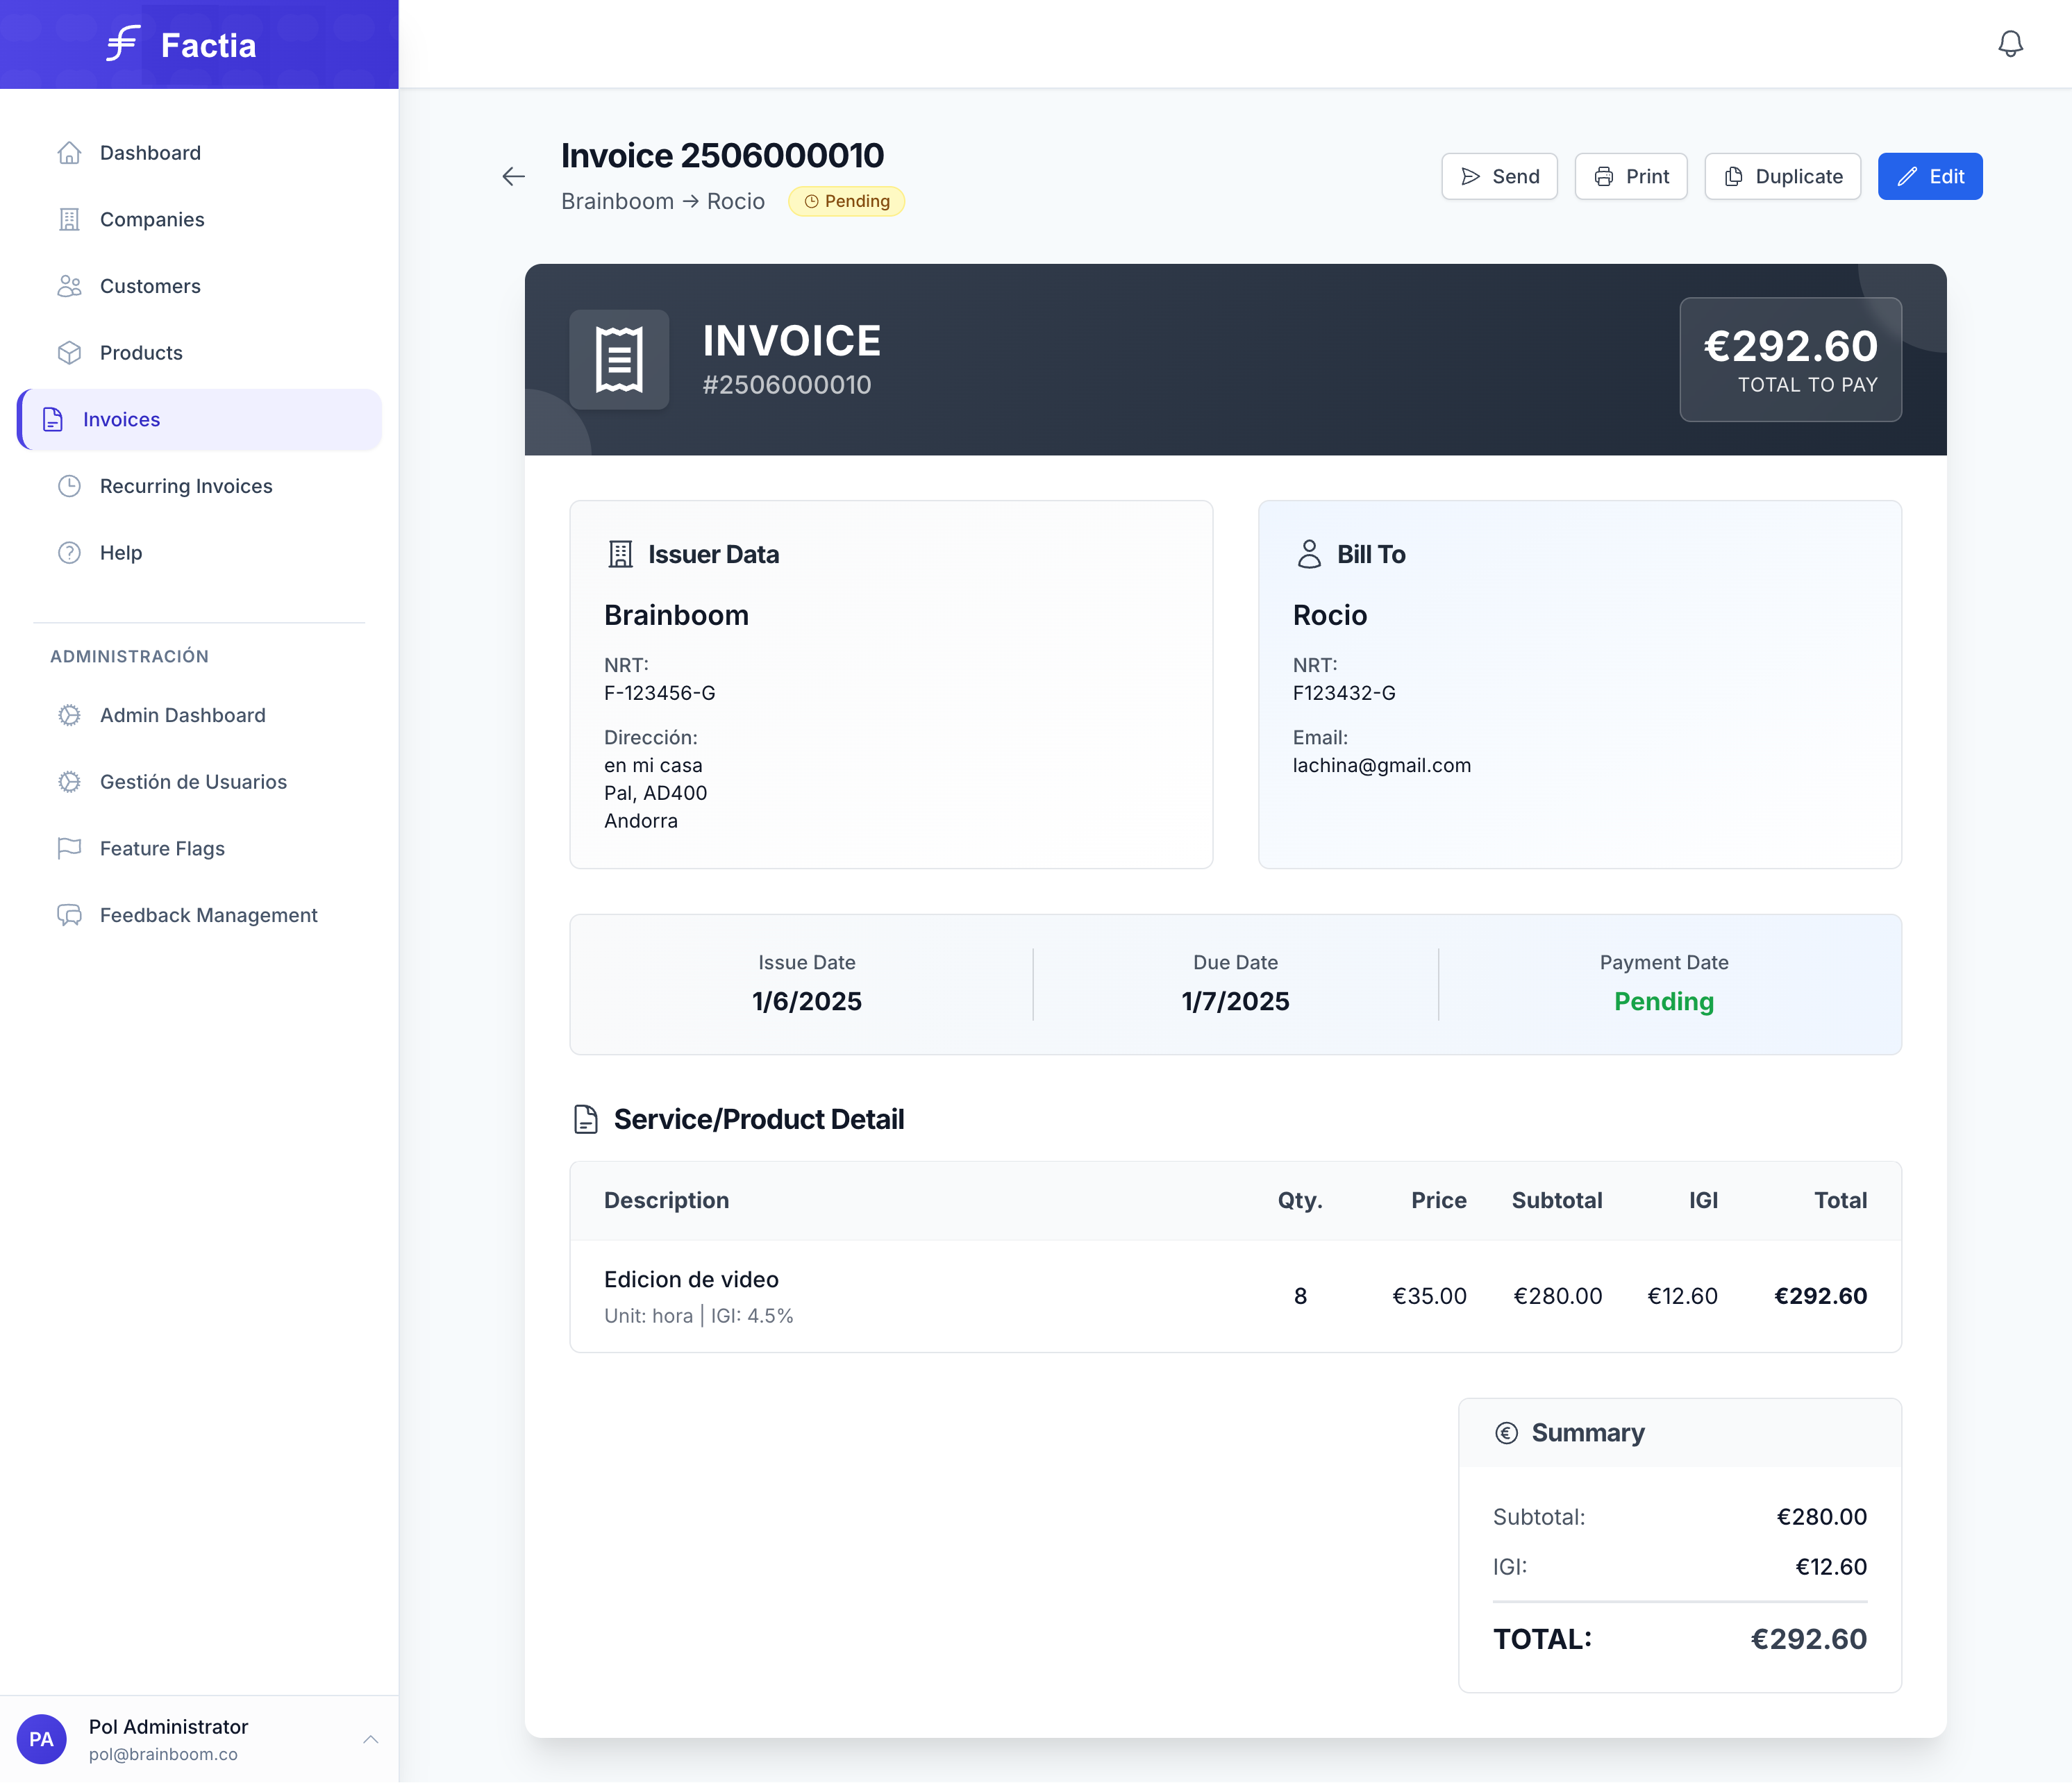Click the Feature Flags flag icon
The width and height of the screenshot is (2072, 1783).
coord(69,848)
